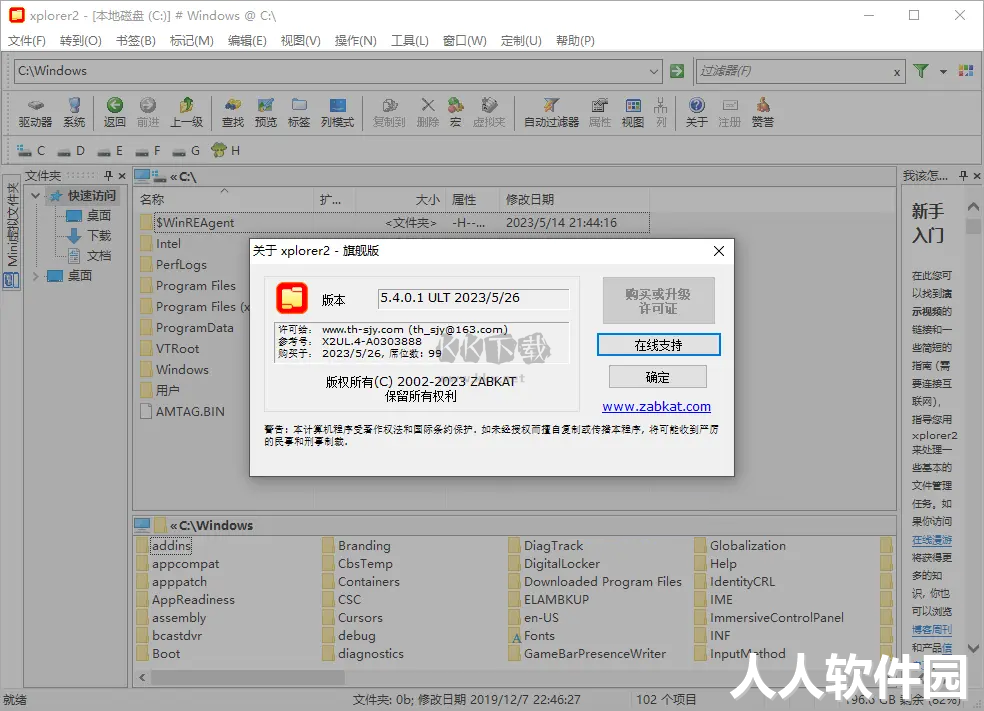Click the 删除 delete toolbar icon
Viewport: 984px width, 711px height.
[427, 112]
